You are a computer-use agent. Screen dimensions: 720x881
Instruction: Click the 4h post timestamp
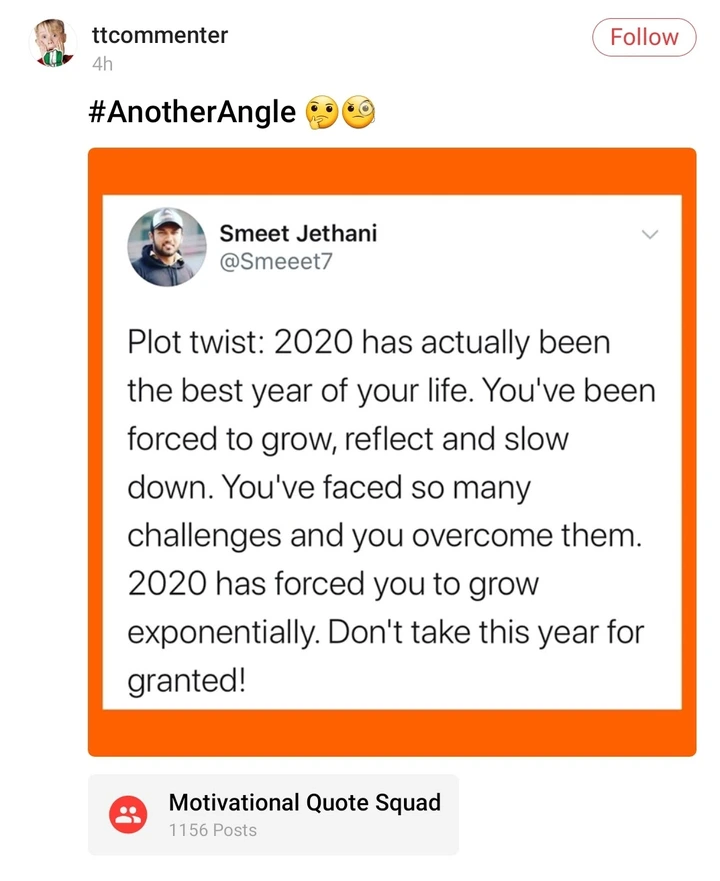point(102,64)
